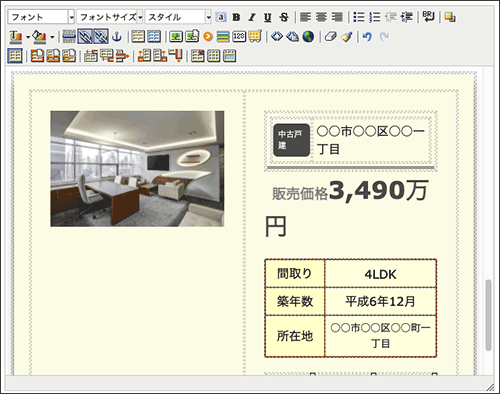Apply italic formatting

coord(252,17)
